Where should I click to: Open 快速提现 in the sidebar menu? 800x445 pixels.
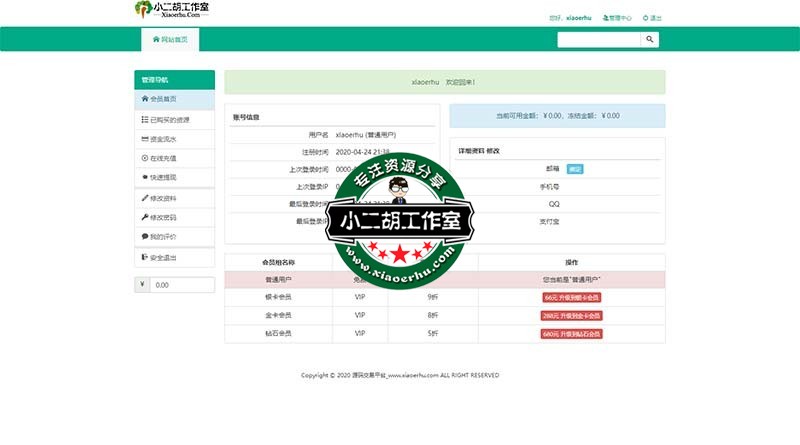[163, 177]
